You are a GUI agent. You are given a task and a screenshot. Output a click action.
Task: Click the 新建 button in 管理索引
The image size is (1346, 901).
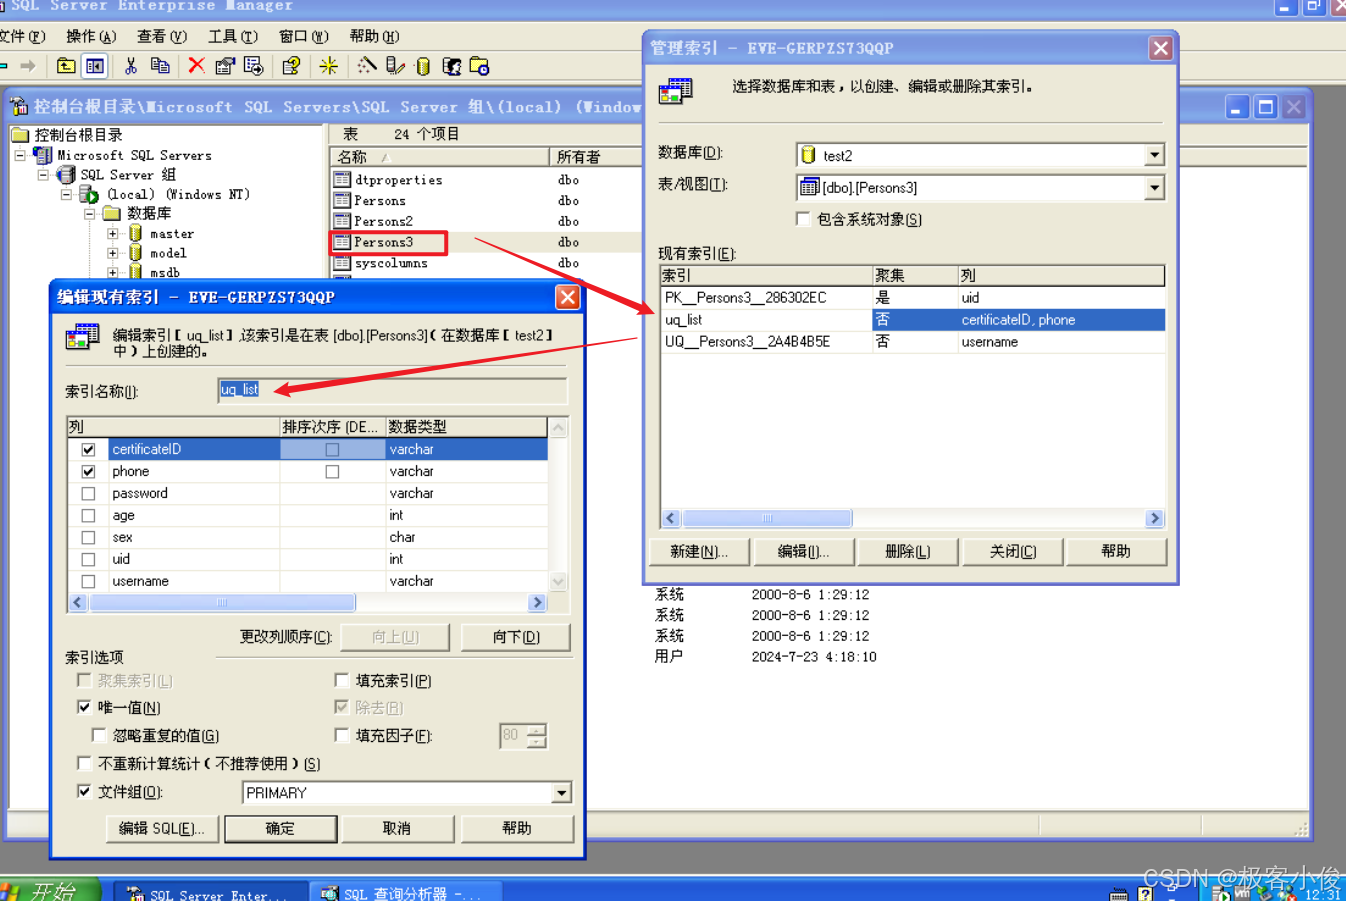(699, 551)
